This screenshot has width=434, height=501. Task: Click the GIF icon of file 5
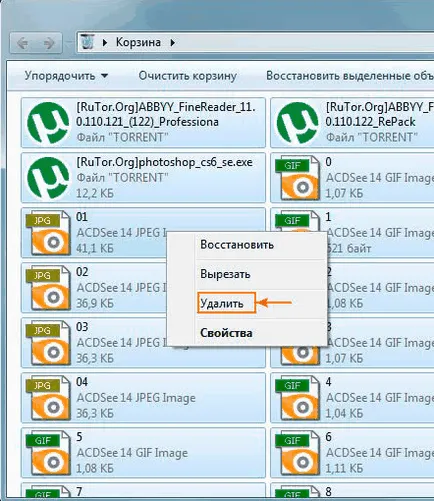click(x=48, y=453)
